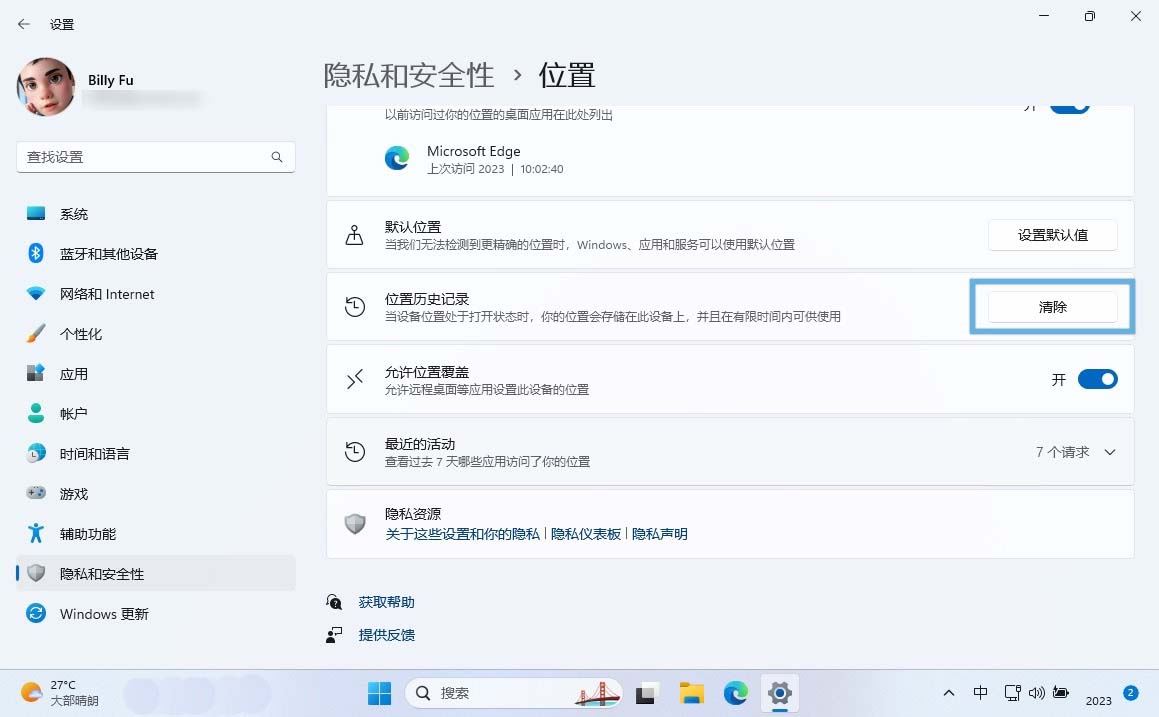
Task: Open Windows 更新 in the sidebar
Action: coord(103,613)
